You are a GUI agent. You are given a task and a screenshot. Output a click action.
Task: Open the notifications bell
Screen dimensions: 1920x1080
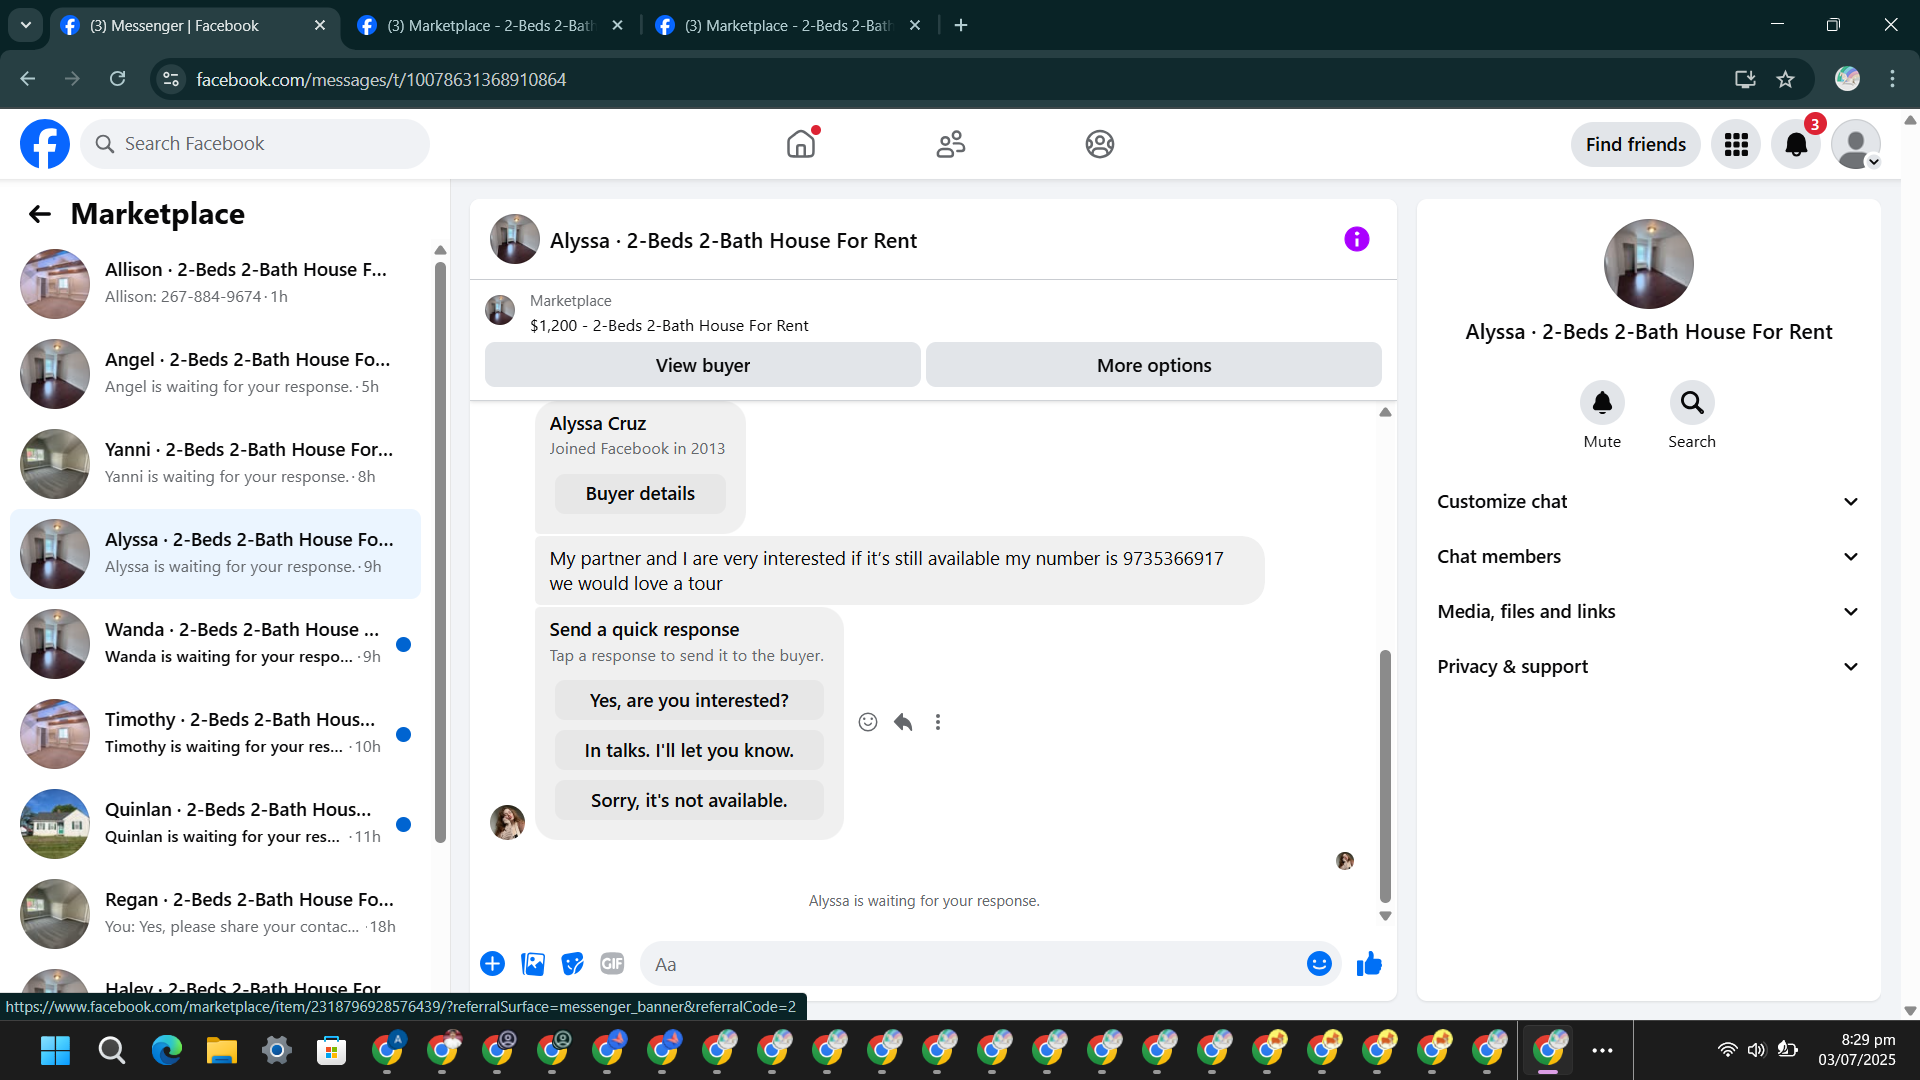1795,145
